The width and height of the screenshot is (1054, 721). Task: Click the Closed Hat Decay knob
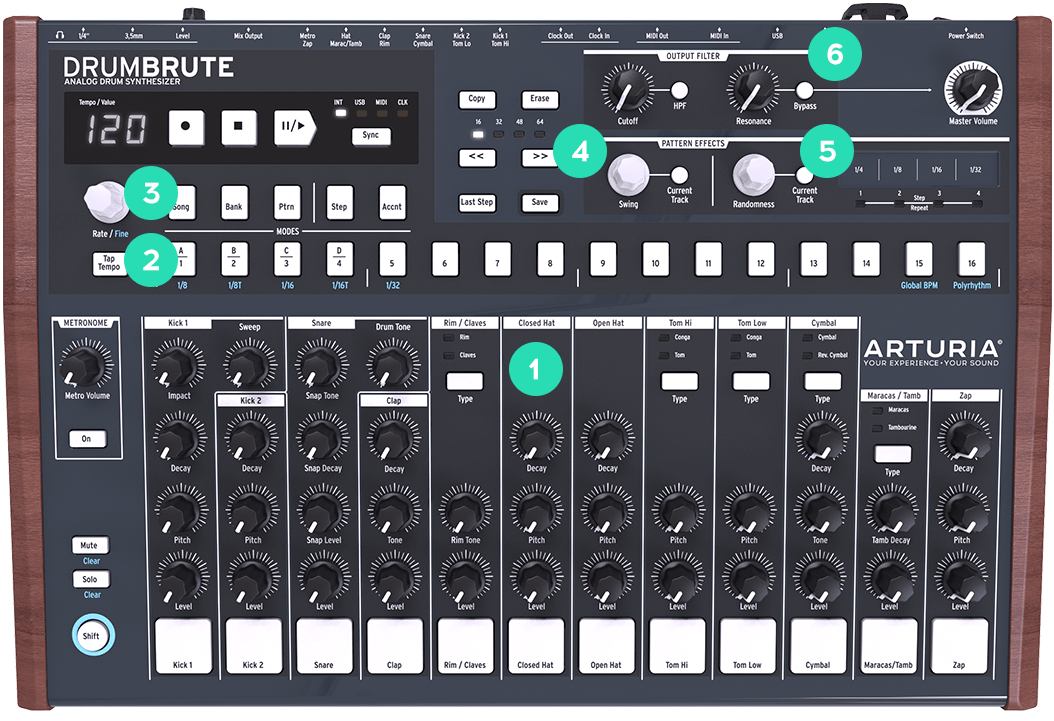click(x=536, y=437)
